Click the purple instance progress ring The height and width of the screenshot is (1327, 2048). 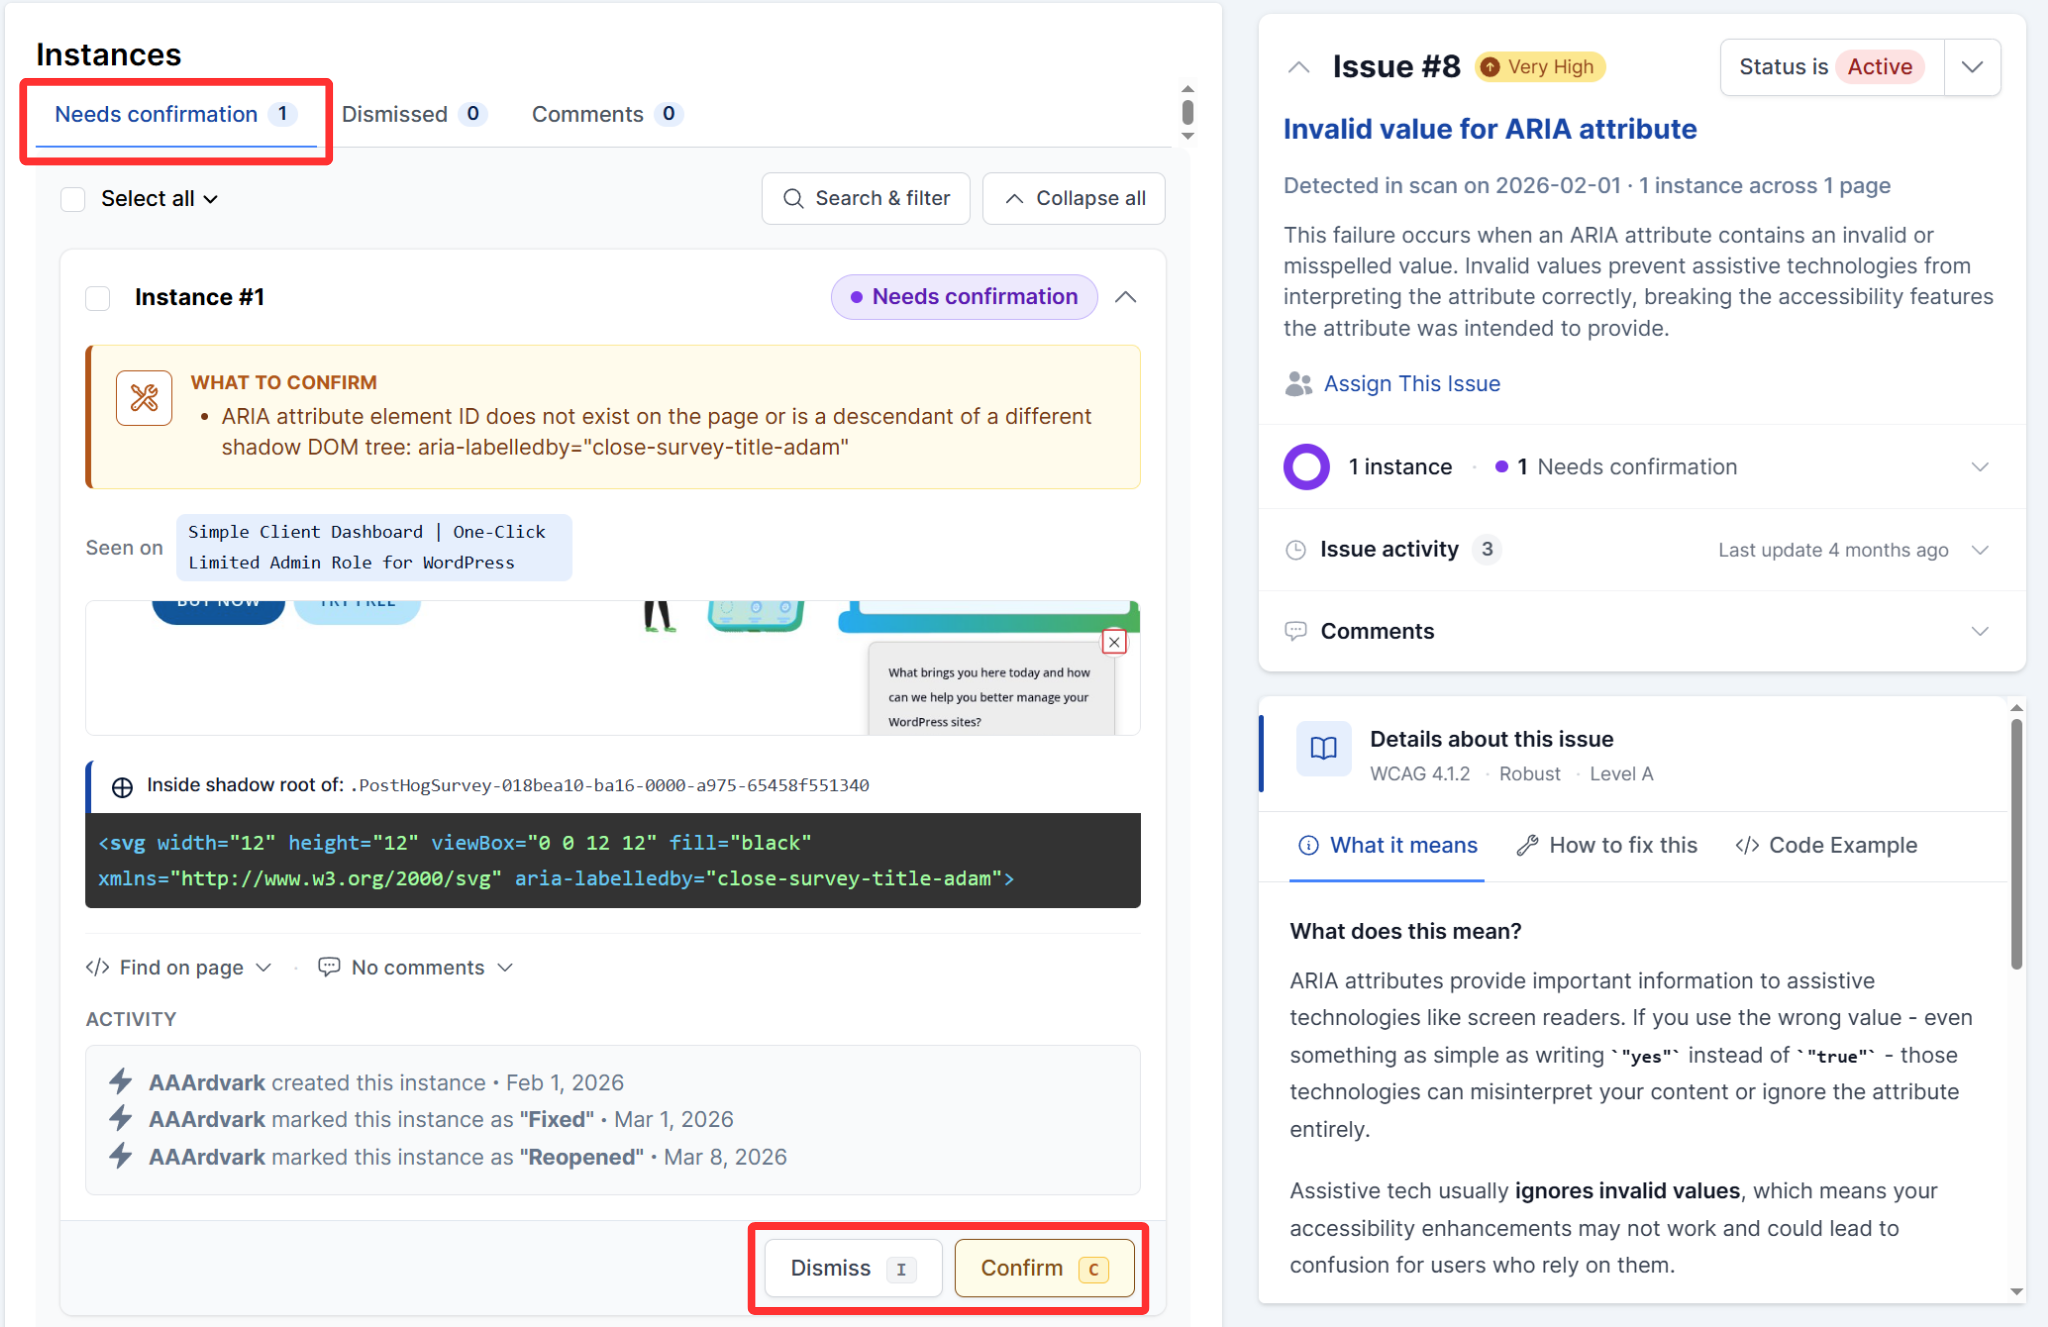pos(1307,467)
